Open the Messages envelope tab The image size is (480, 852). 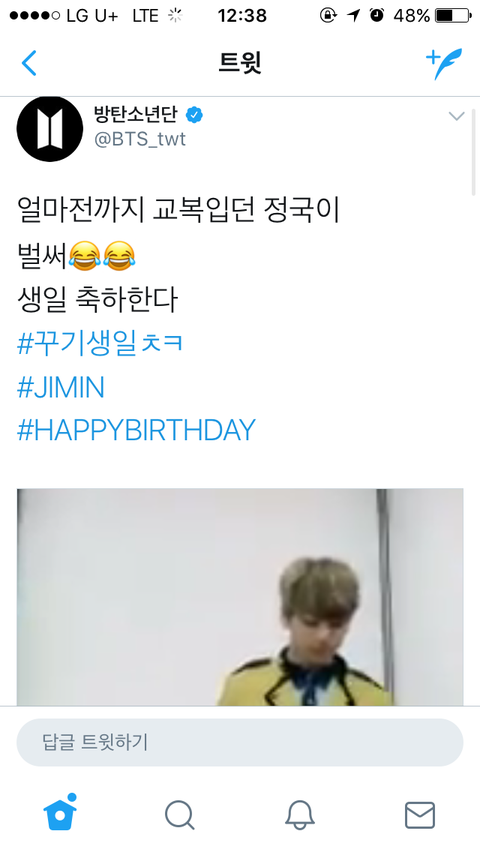(420, 815)
